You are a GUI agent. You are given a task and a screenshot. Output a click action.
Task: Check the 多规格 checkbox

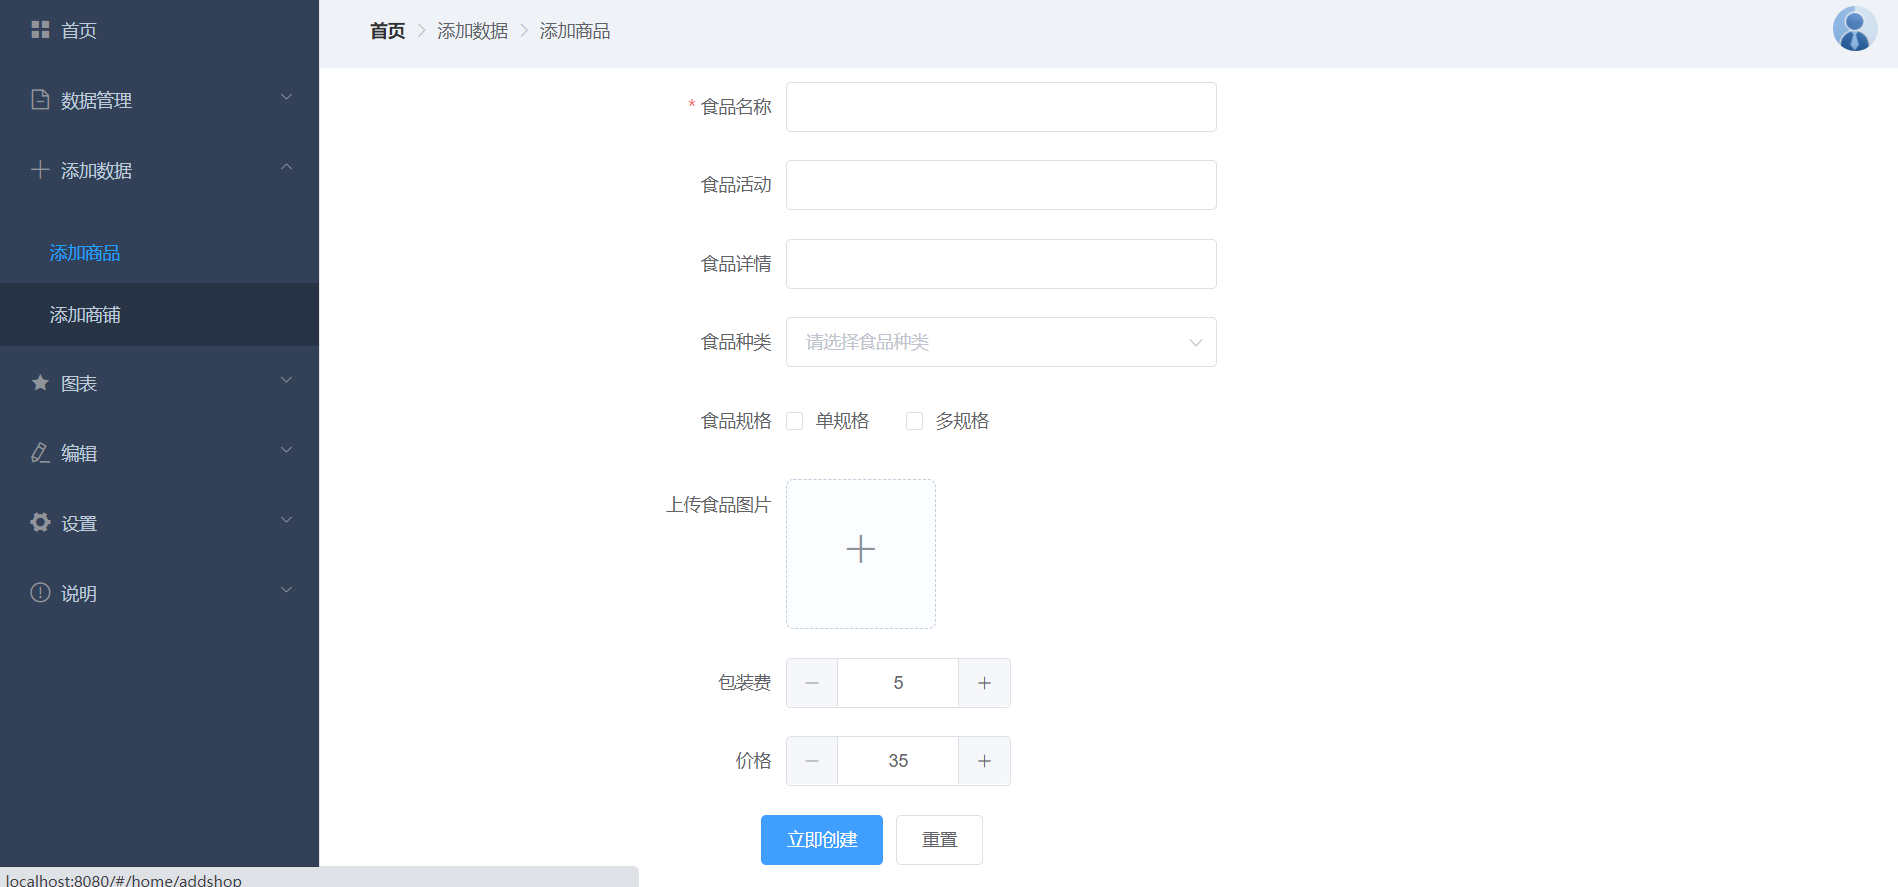coord(914,421)
